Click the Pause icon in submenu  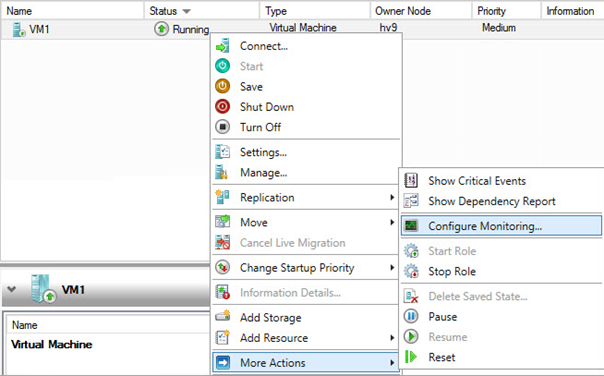click(x=411, y=316)
